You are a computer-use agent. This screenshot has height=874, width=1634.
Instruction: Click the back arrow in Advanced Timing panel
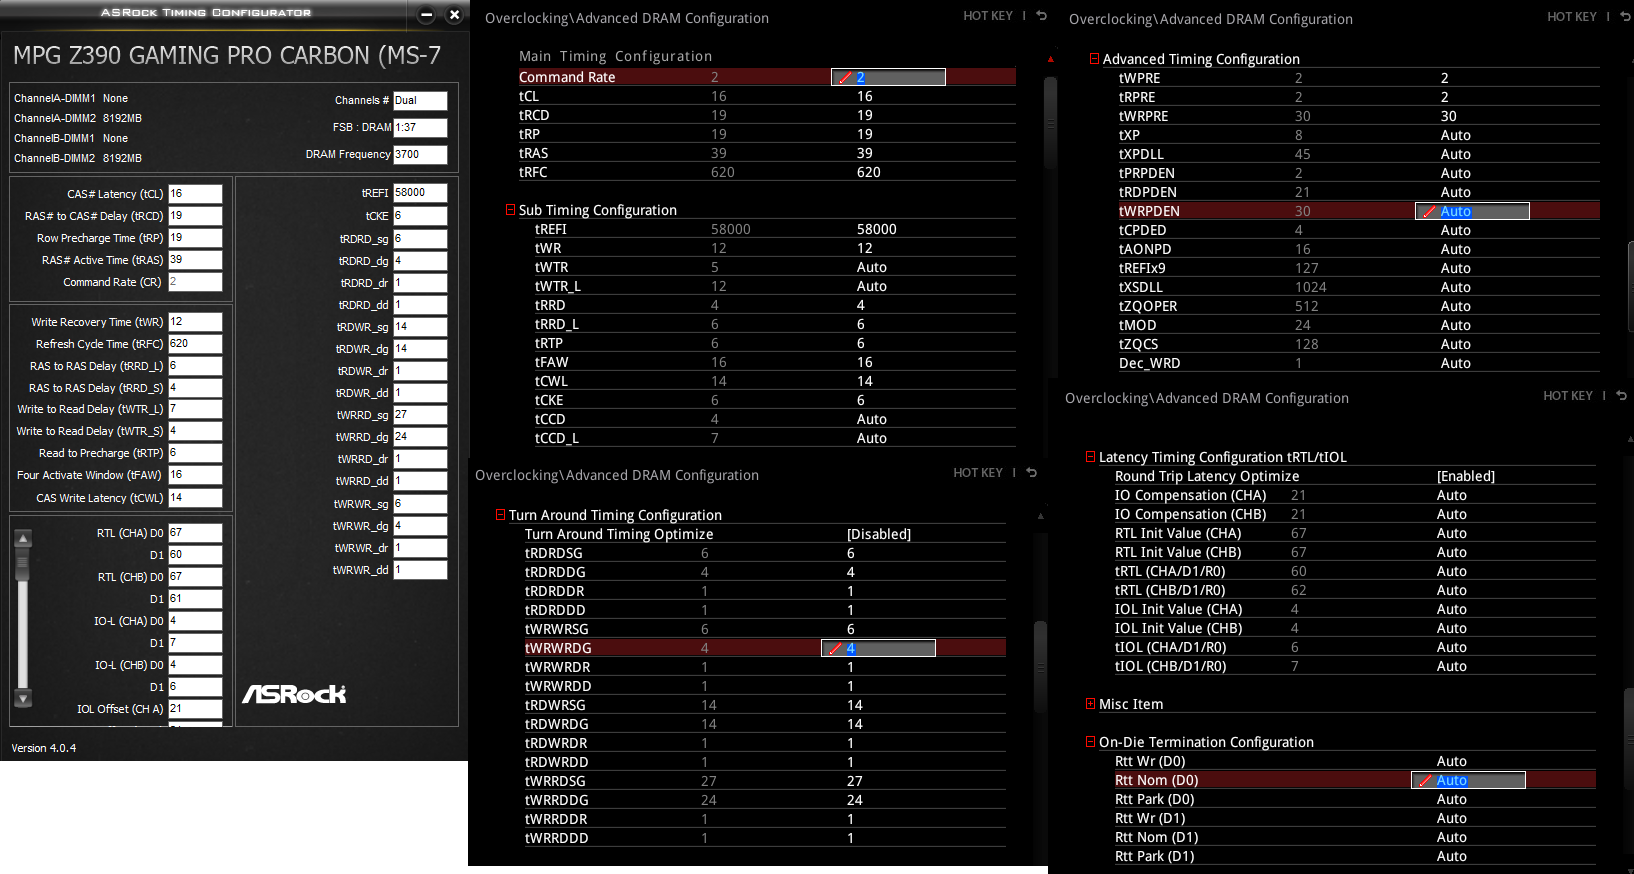pyautogui.click(x=1625, y=16)
